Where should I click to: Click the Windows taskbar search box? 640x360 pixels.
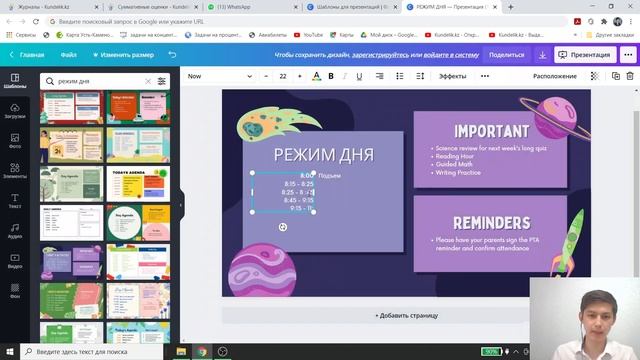[x=92, y=351]
